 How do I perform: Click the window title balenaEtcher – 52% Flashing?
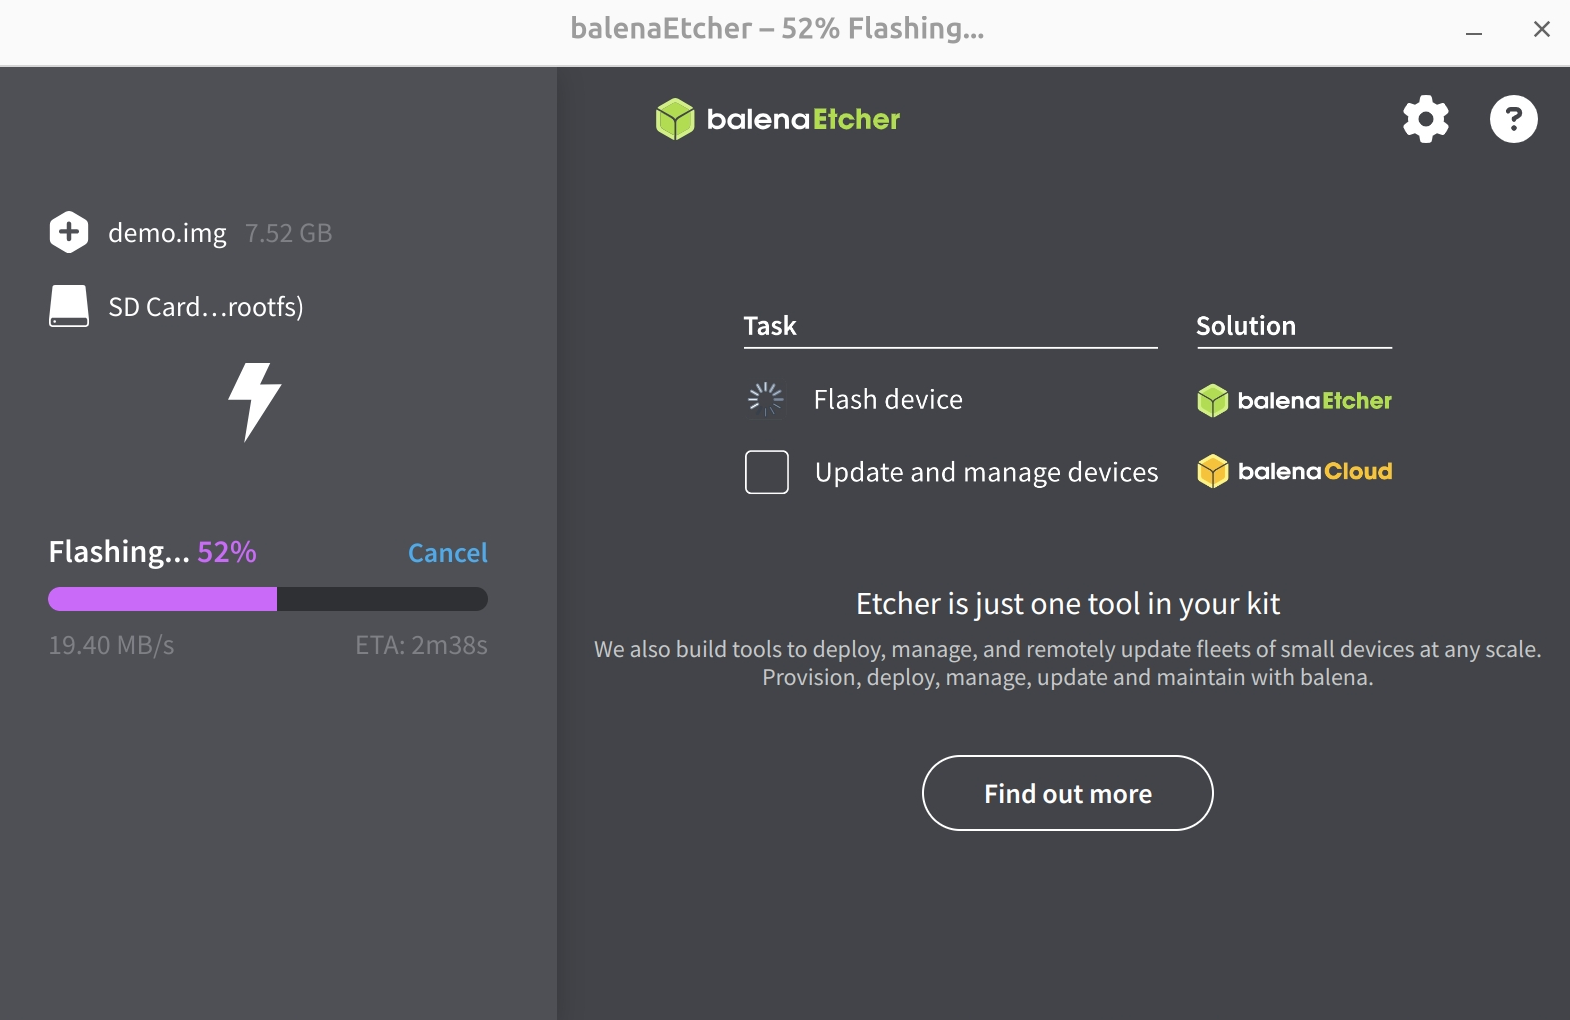pyautogui.click(x=777, y=28)
